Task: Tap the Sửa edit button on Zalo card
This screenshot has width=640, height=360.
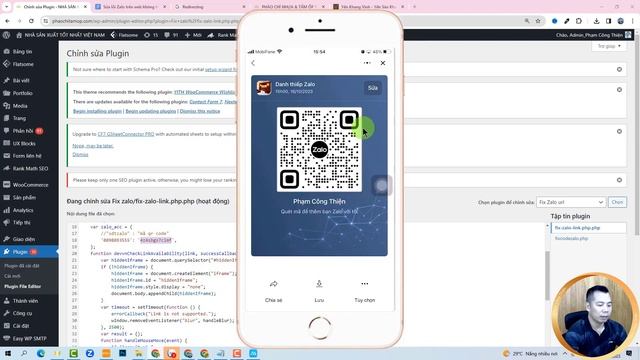Action: click(373, 88)
